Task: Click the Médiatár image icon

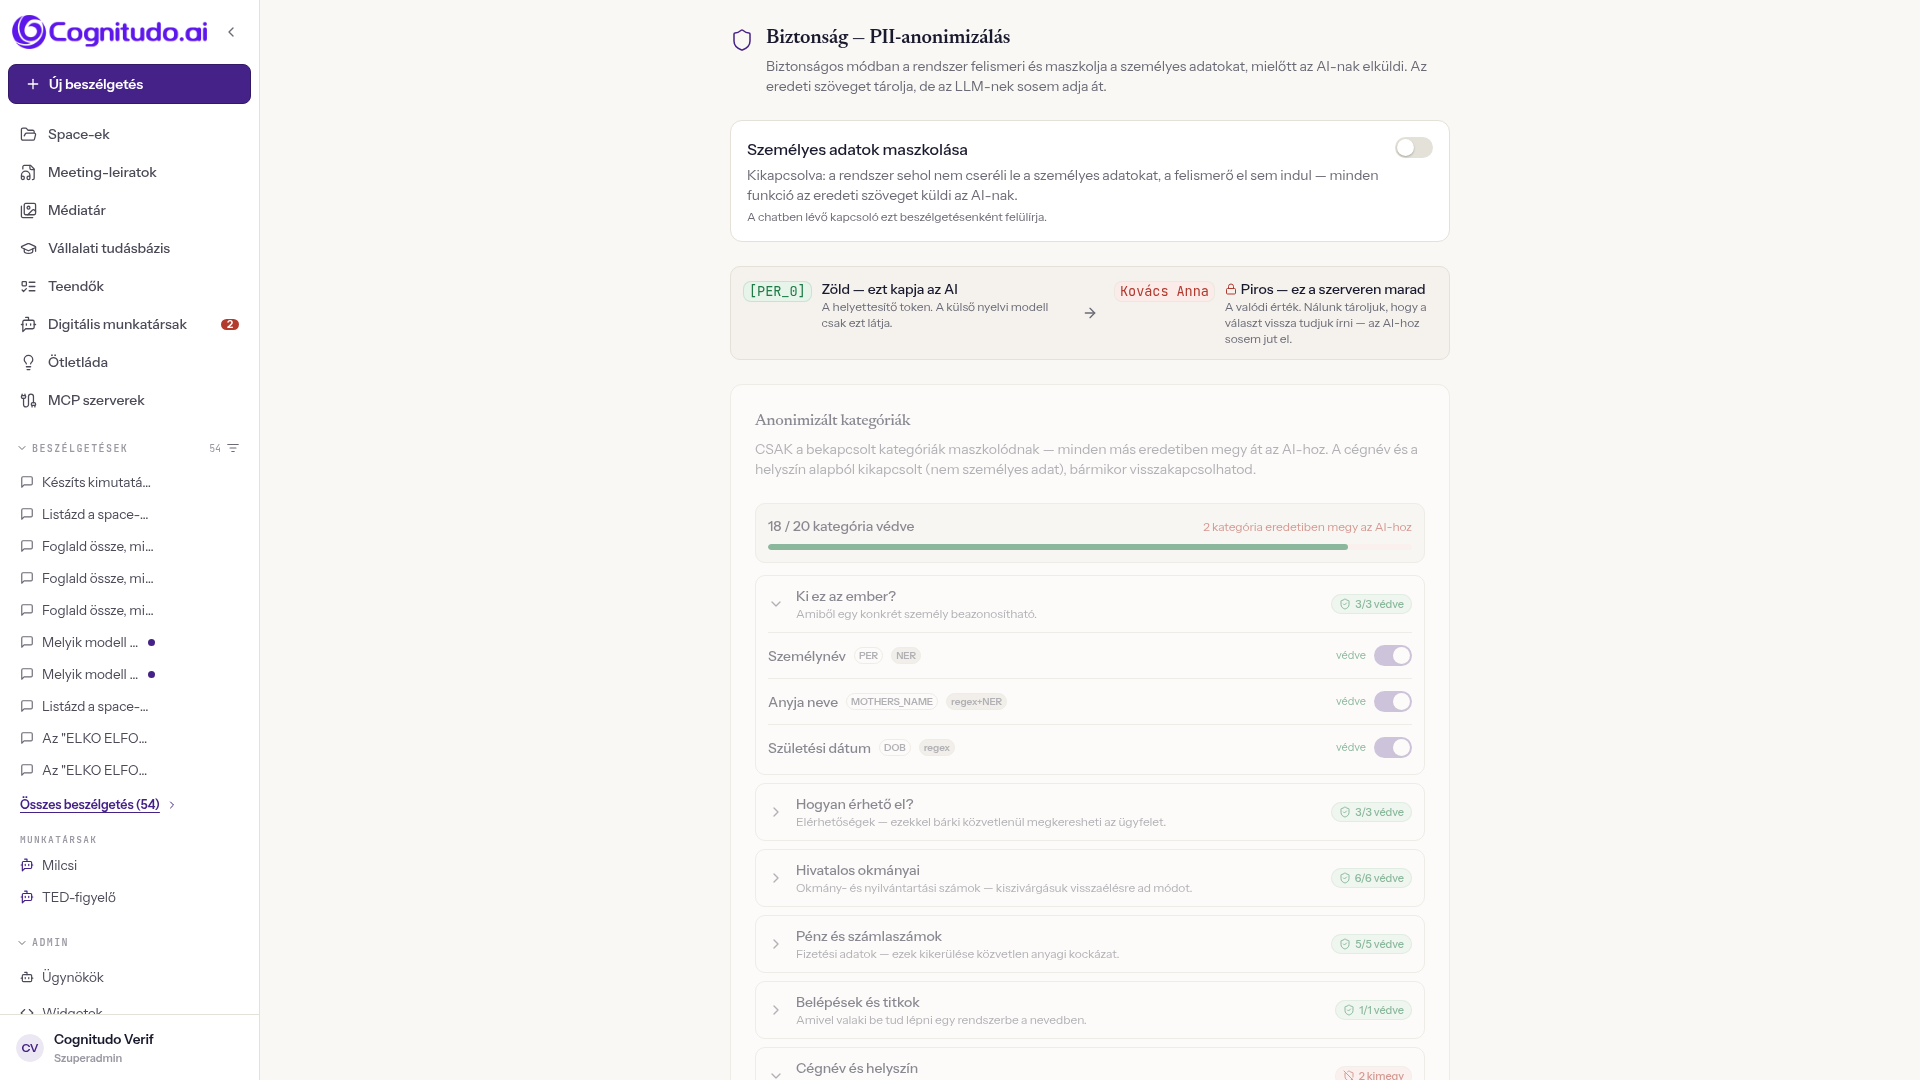Action: 28,210
